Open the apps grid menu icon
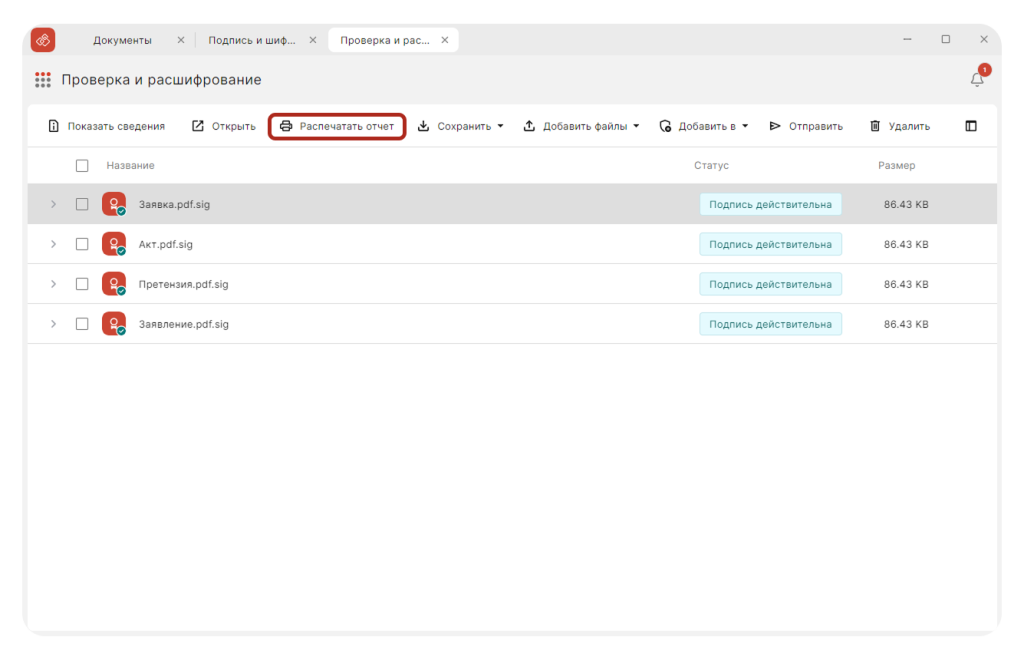Viewport: 1024px width, 660px height. tap(43, 80)
